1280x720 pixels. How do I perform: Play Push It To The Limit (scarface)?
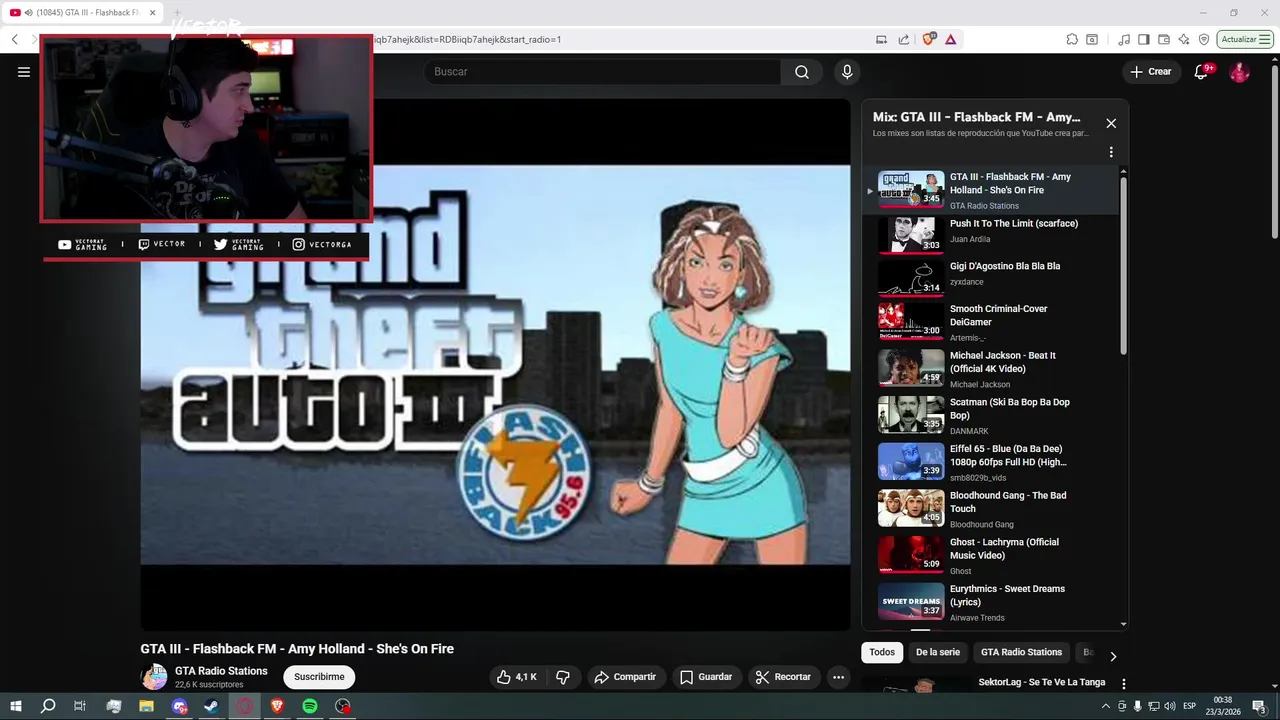tap(990, 234)
